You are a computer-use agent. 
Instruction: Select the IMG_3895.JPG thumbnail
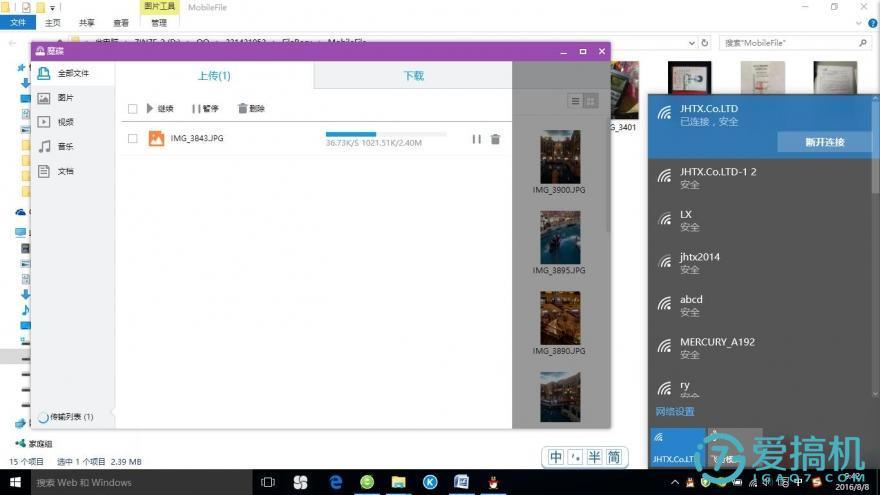point(560,237)
